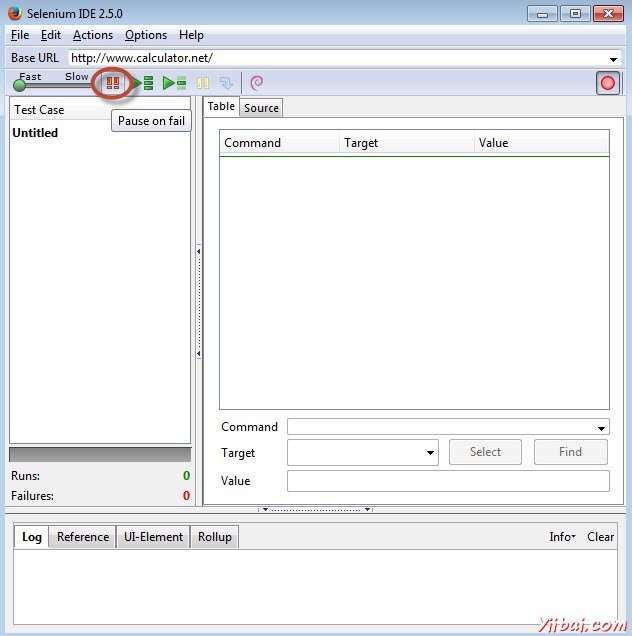Toggle the red Record button
The width and height of the screenshot is (632, 636).
607,83
